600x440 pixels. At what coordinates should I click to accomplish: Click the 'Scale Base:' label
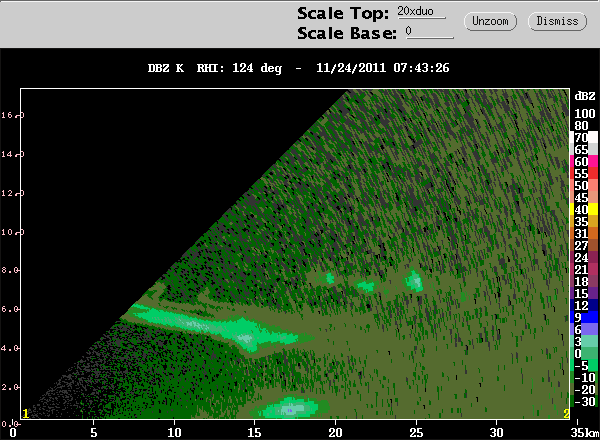click(347, 33)
